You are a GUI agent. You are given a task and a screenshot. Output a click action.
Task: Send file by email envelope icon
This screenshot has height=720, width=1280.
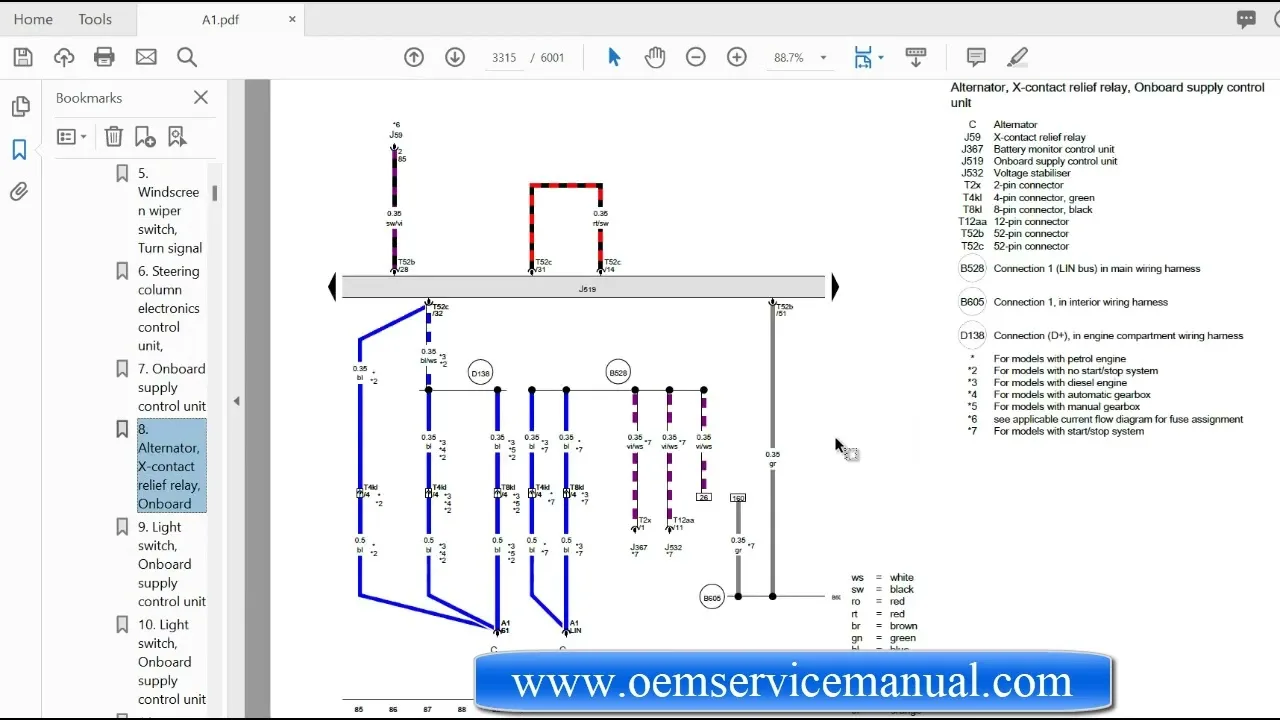pos(146,57)
